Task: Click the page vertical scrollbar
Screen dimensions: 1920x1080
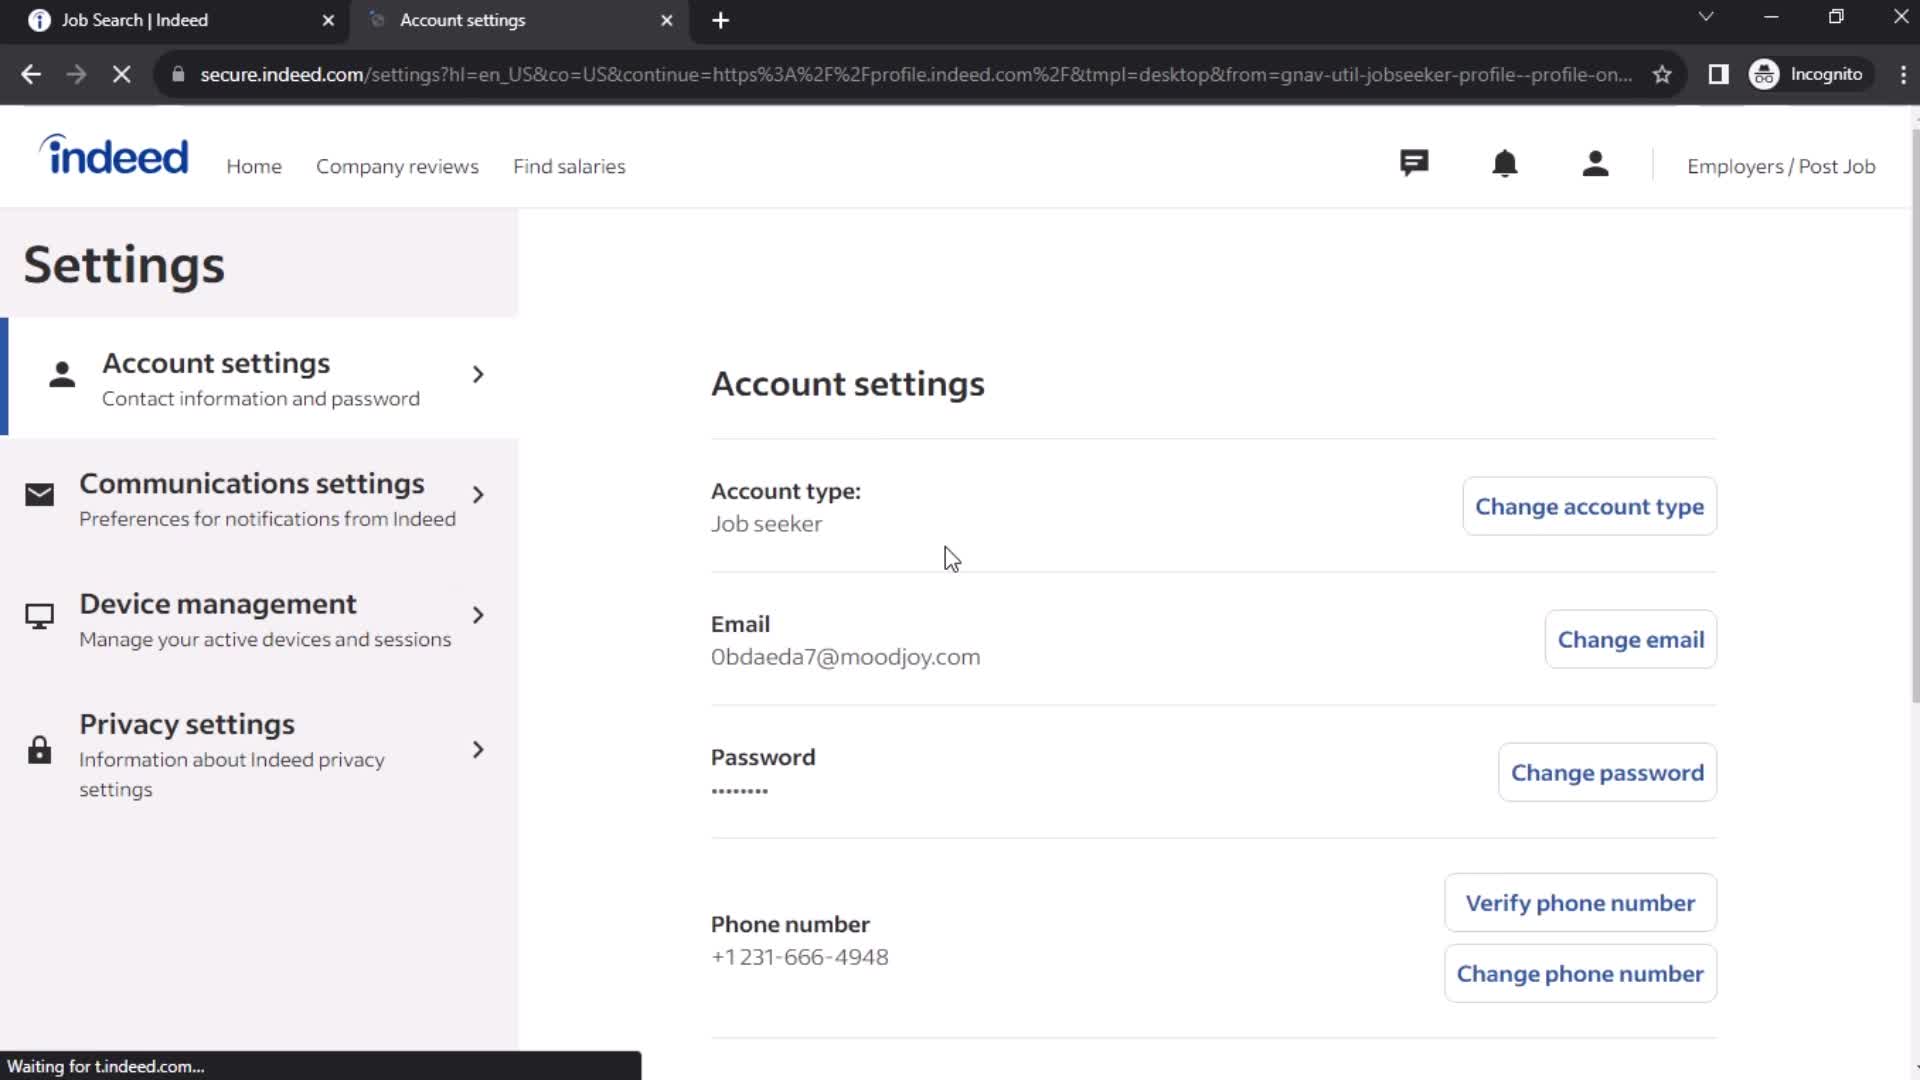Action: pos(1914,415)
